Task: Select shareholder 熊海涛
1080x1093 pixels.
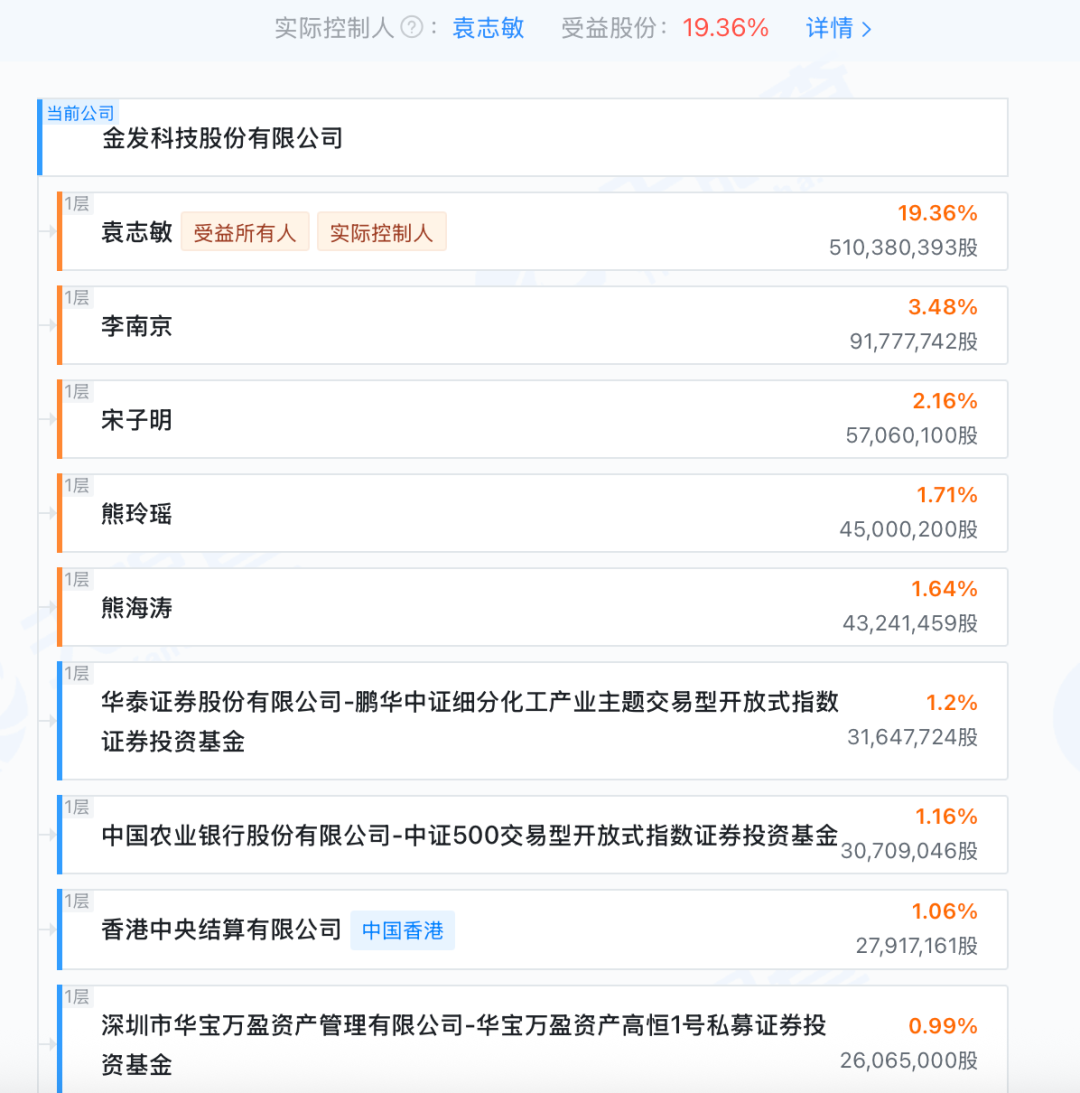Action: [x=137, y=608]
